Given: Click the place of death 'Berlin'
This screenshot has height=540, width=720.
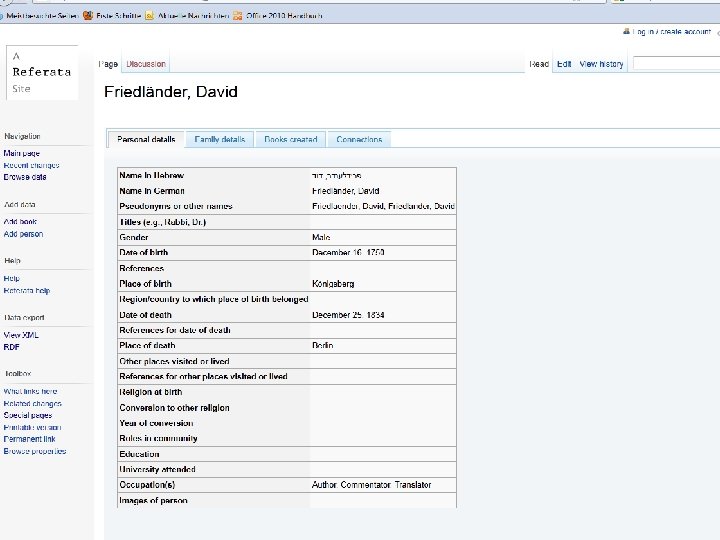Looking at the screenshot, I should tap(322, 345).
